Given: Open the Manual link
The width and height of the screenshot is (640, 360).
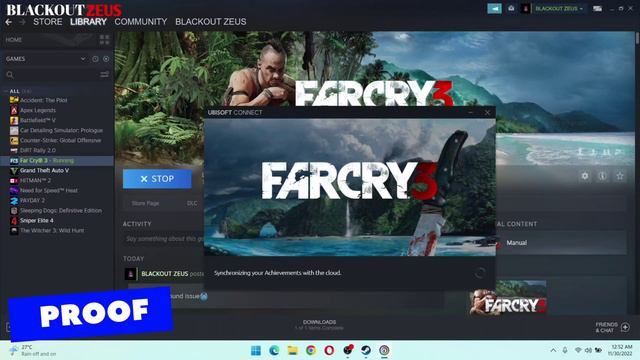Looking at the screenshot, I should [516, 242].
